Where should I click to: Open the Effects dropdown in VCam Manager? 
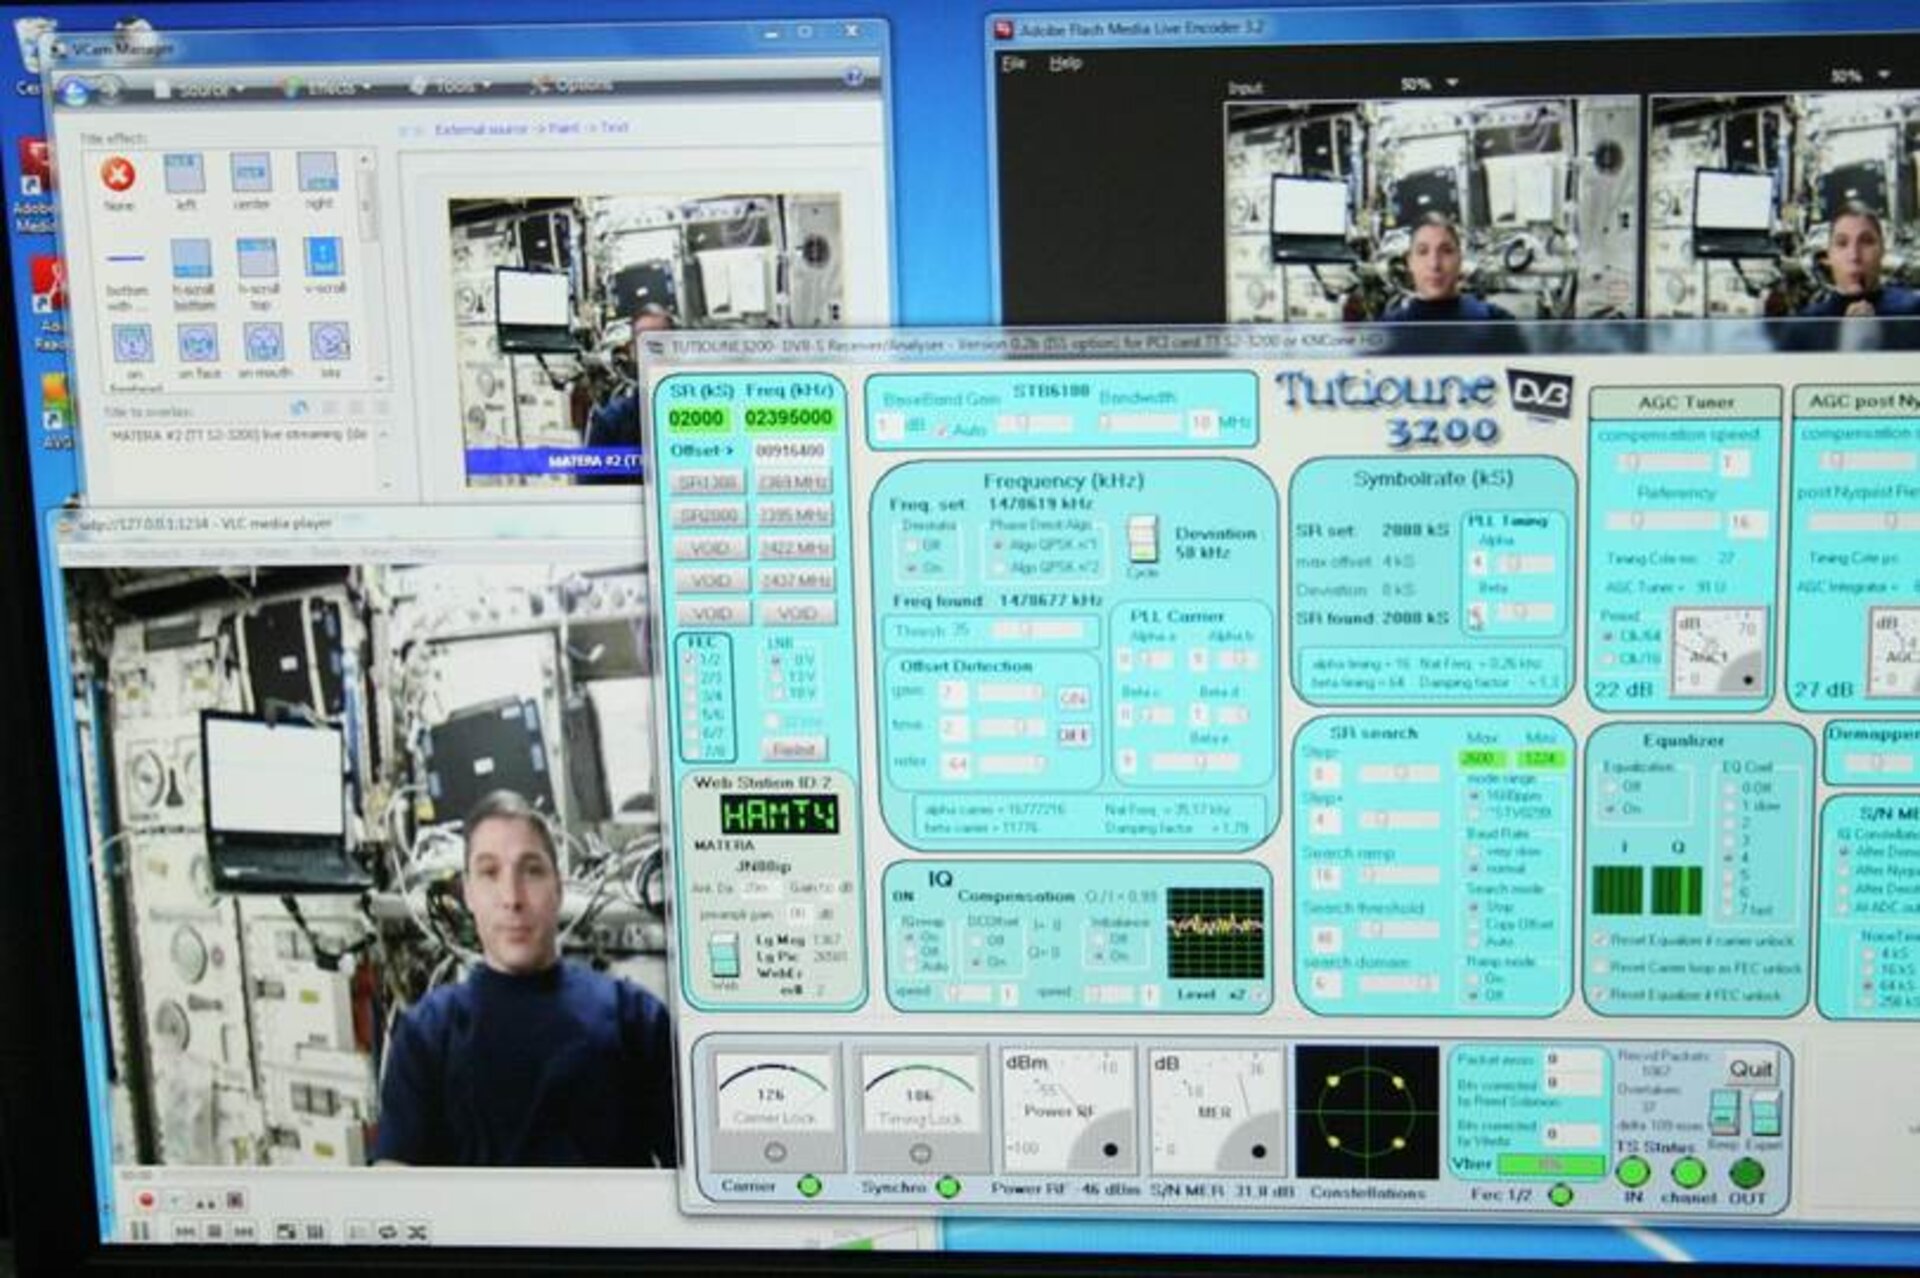point(326,88)
